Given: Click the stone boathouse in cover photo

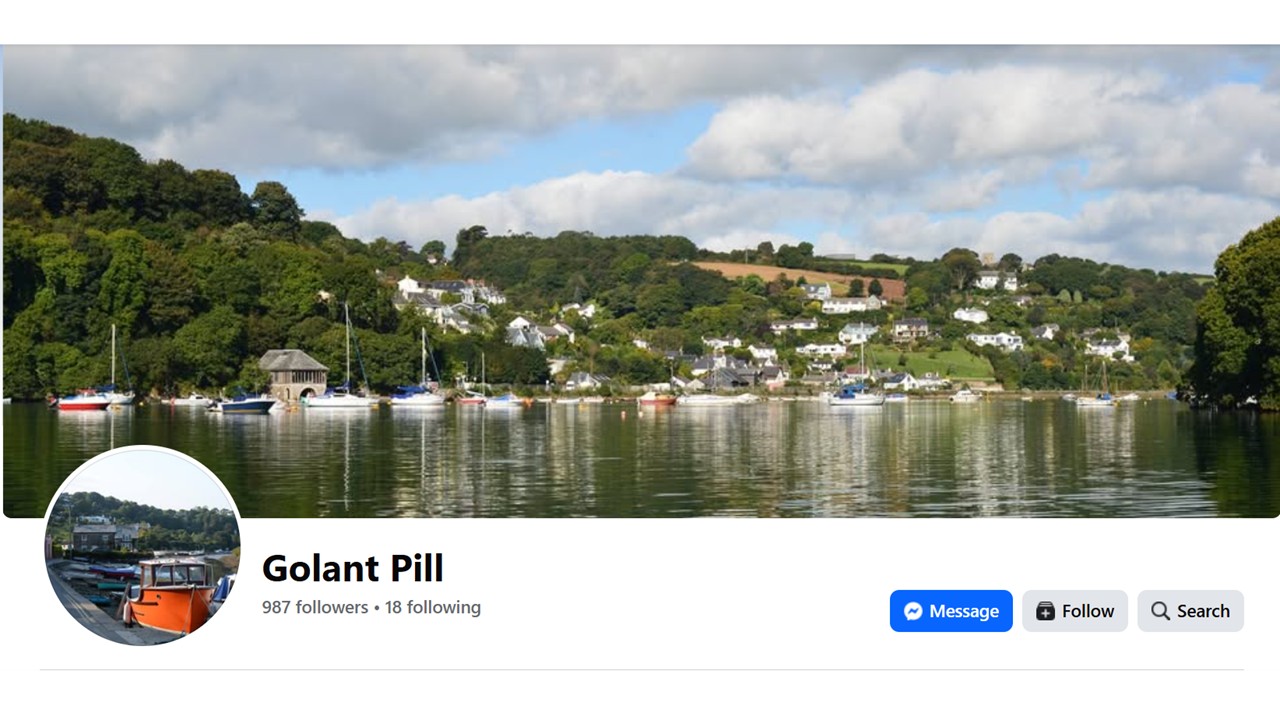Looking at the screenshot, I should [x=293, y=375].
